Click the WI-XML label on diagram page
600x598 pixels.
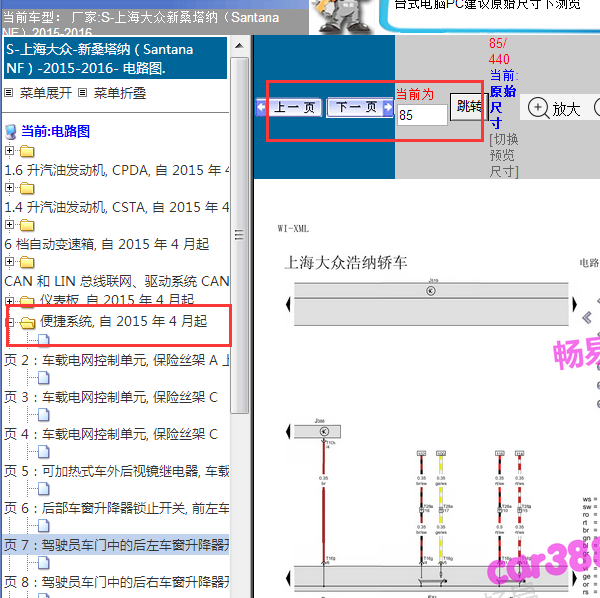point(293,229)
